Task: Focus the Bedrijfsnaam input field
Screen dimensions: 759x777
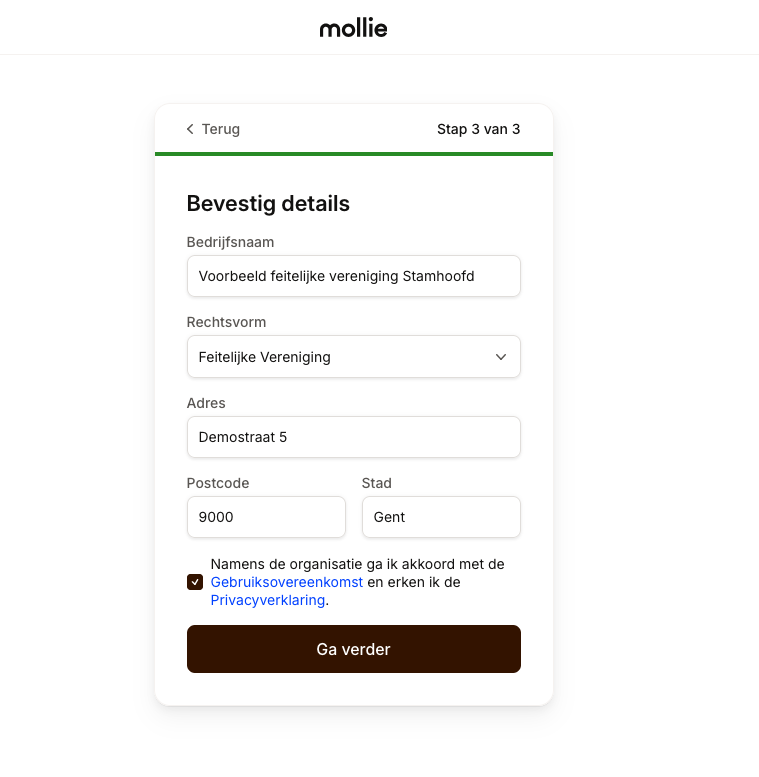Action: [353, 276]
